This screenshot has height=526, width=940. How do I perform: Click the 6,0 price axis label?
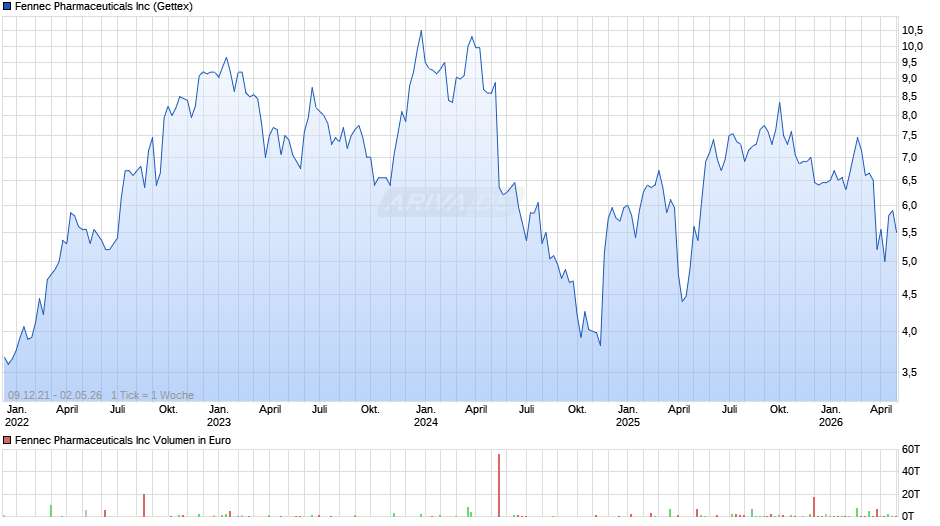pos(909,206)
